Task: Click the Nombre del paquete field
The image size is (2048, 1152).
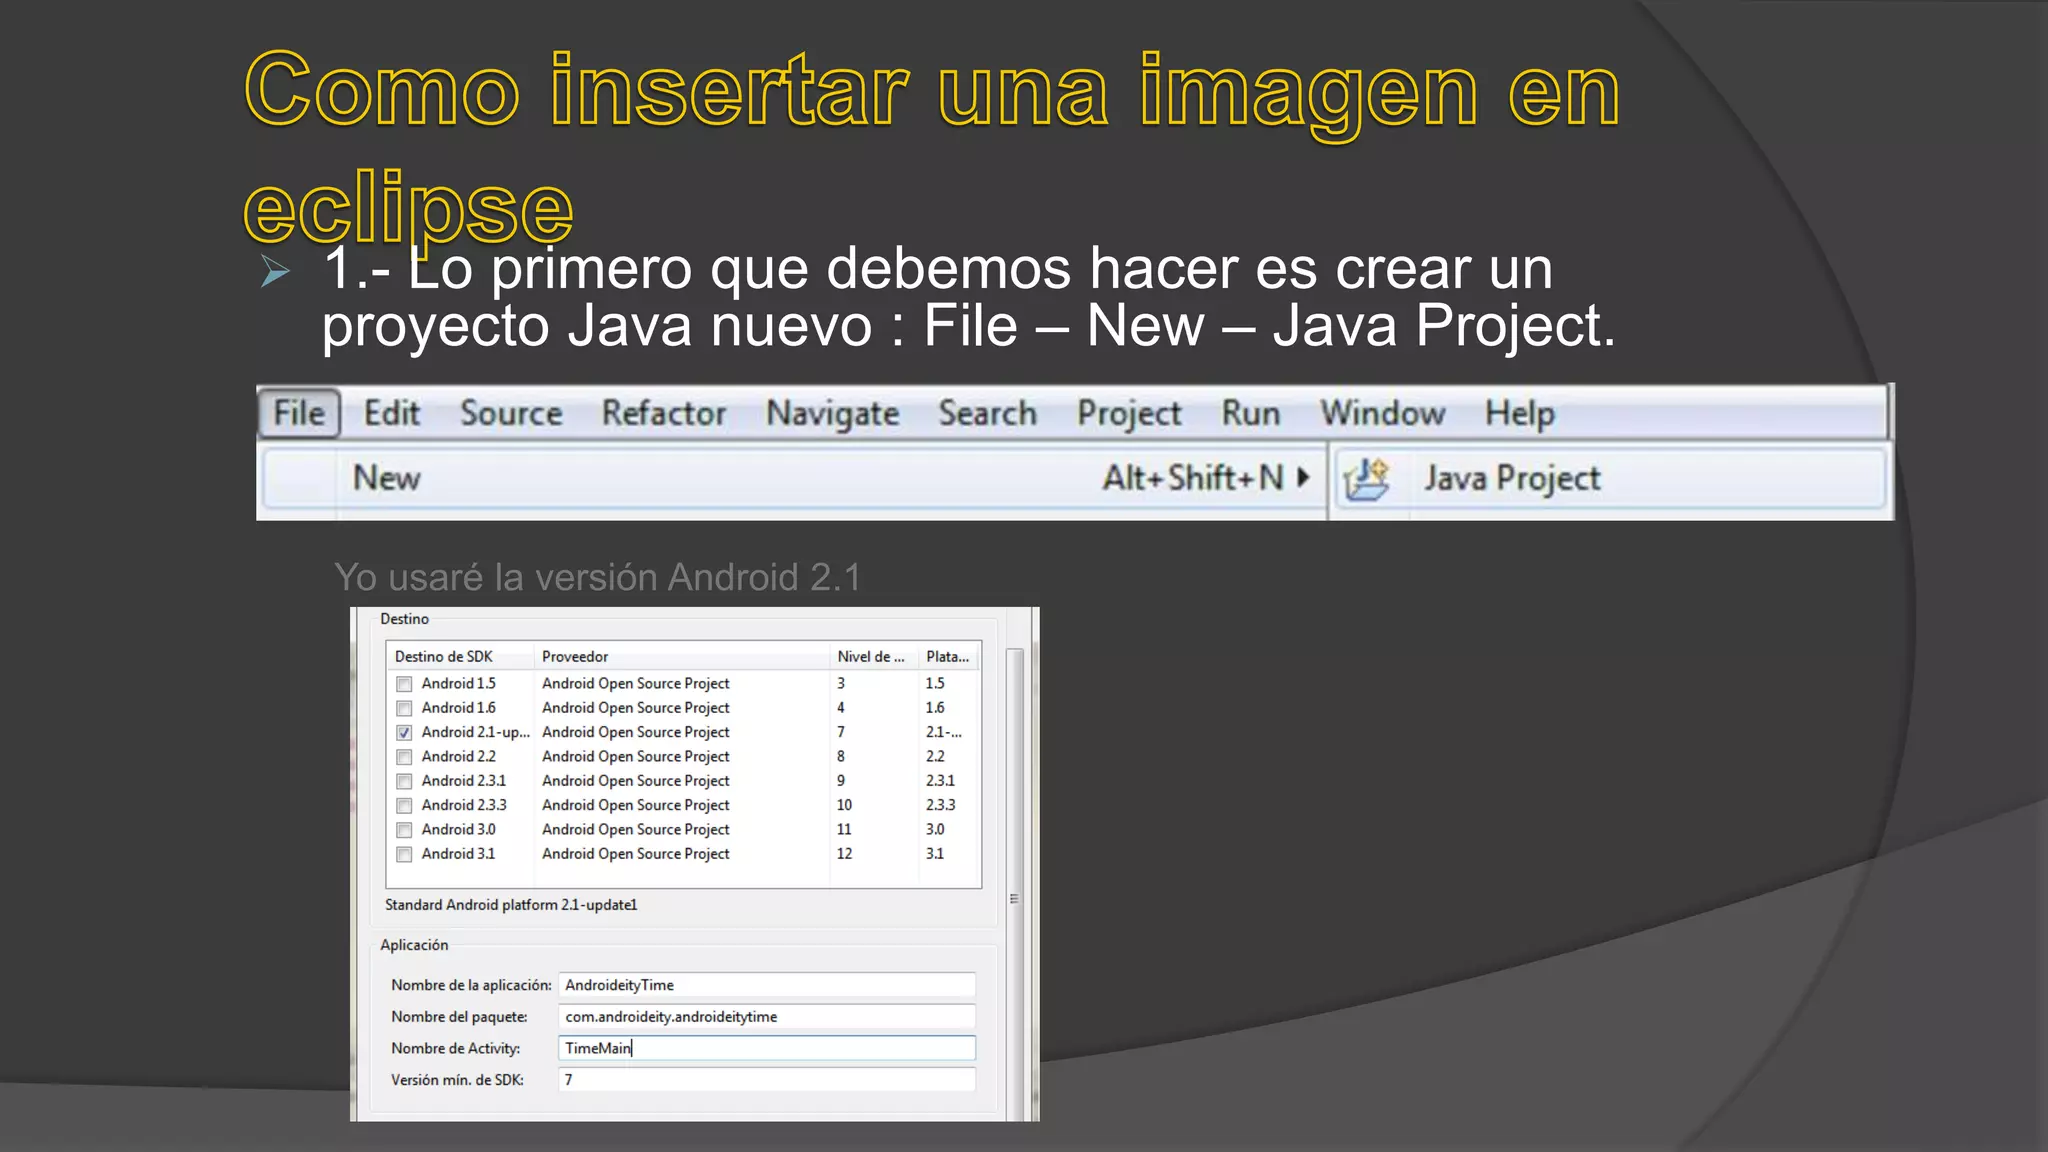Action: tap(767, 1016)
